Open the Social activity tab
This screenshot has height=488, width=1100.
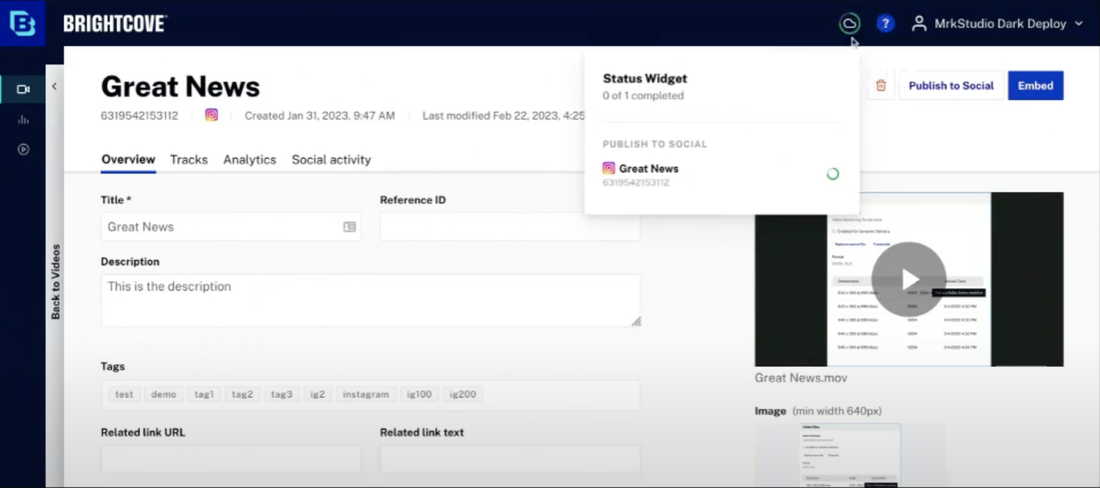[x=331, y=159]
